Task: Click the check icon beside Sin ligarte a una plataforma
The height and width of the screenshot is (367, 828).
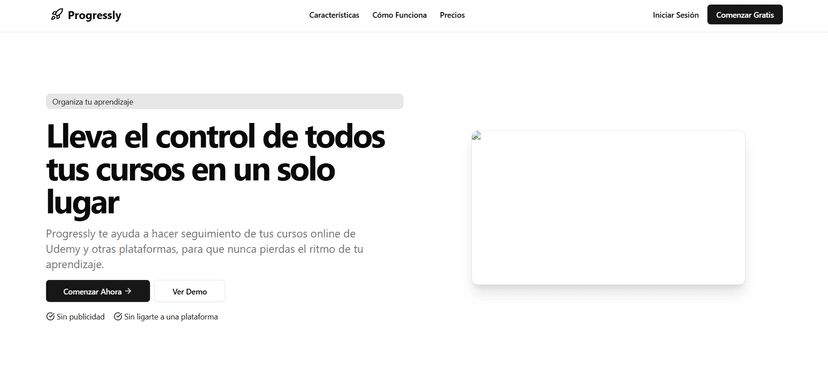Action: click(118, 317)
